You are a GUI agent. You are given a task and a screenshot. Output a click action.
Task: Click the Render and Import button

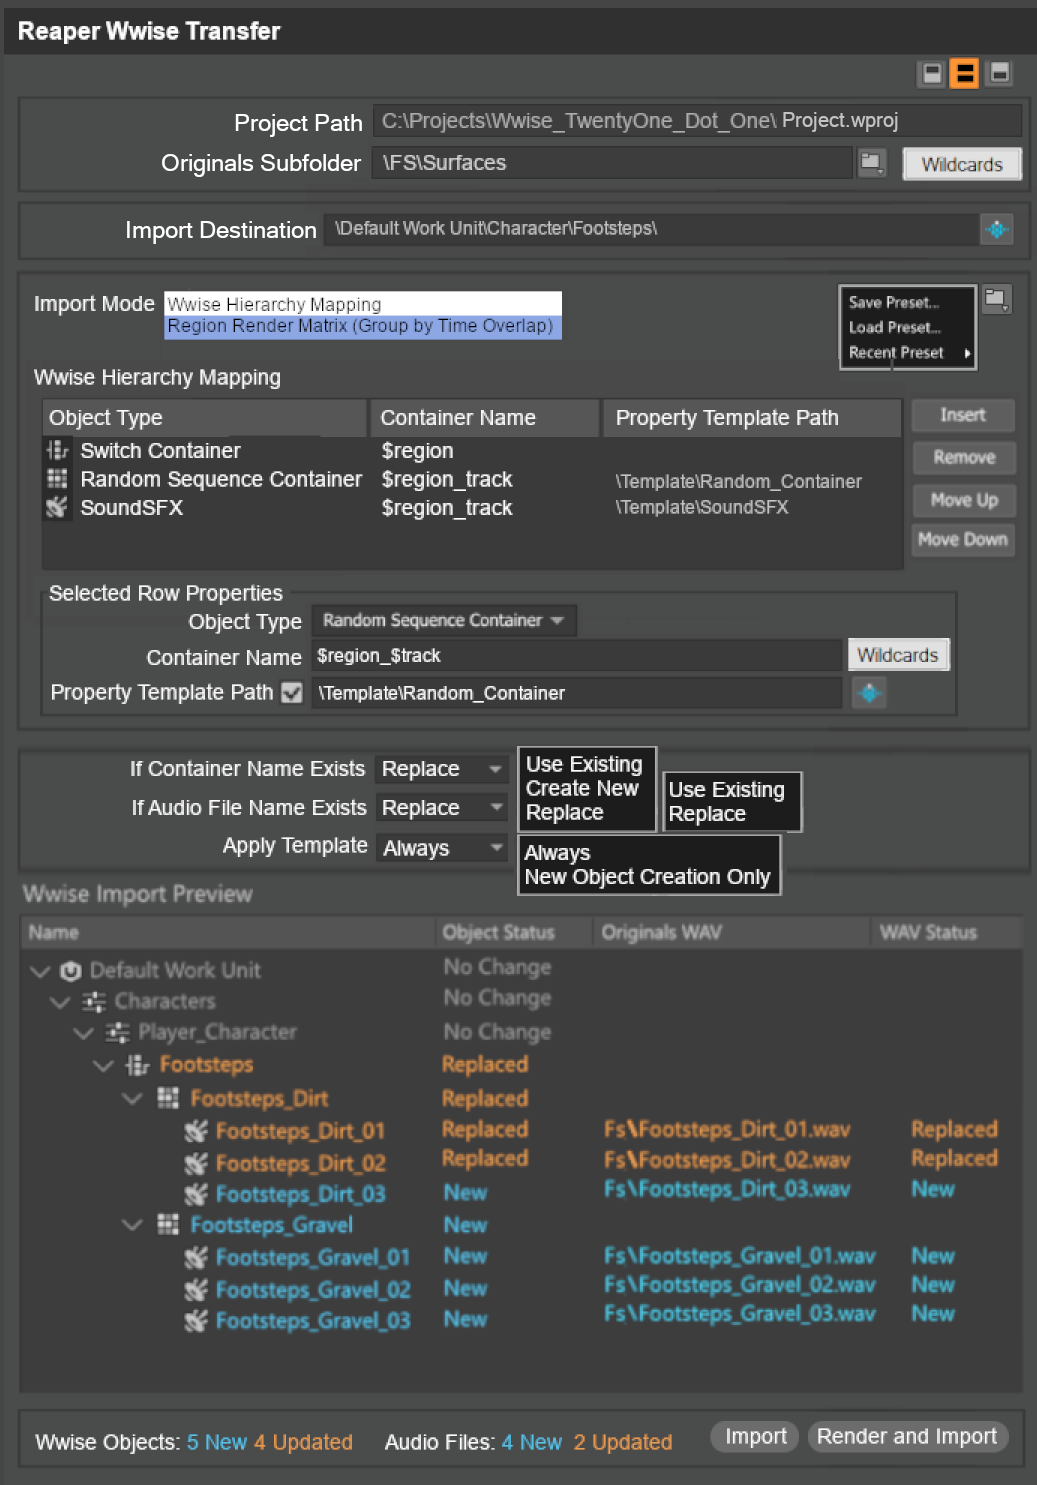point(906,1436)
